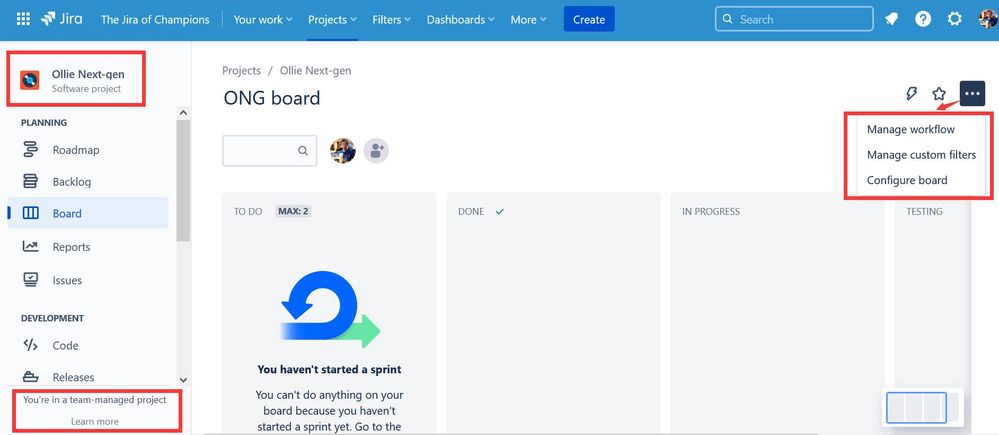The height and width of the screenshot is (435, 999).
Task: Open Your work dropdown
Action: pos(263,20)
